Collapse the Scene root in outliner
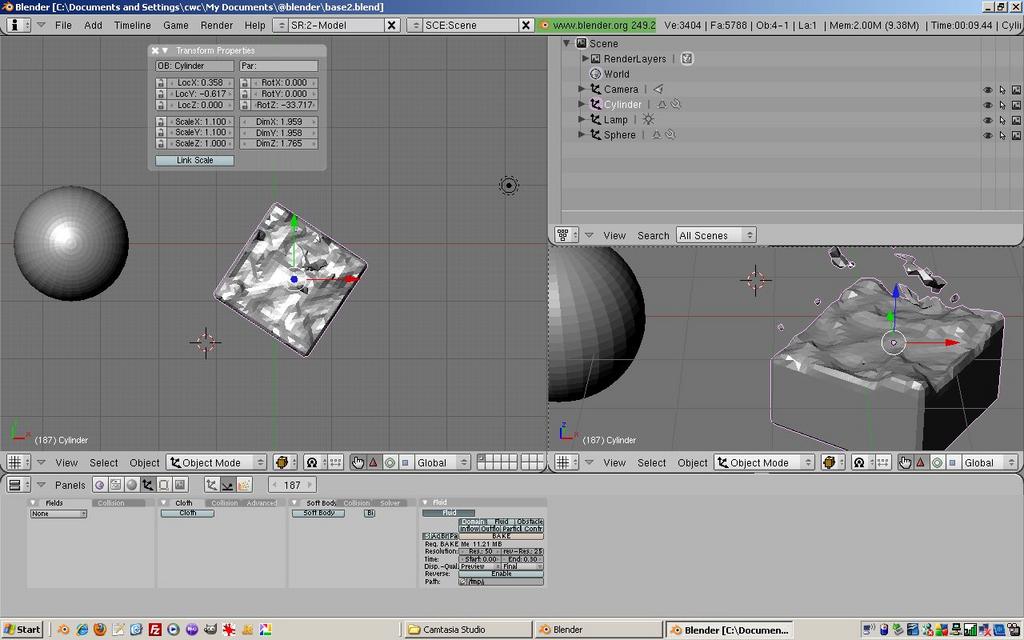Image resolution: width=1024 pixels, height=640 pixels. [x=566, y=43]
